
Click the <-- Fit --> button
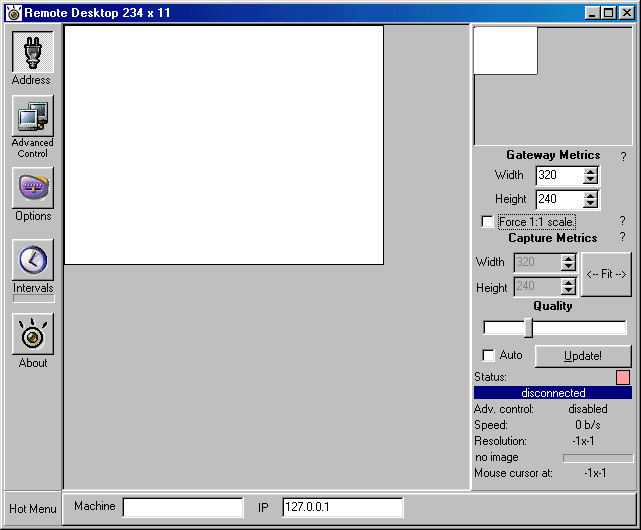tap(606, 274)
